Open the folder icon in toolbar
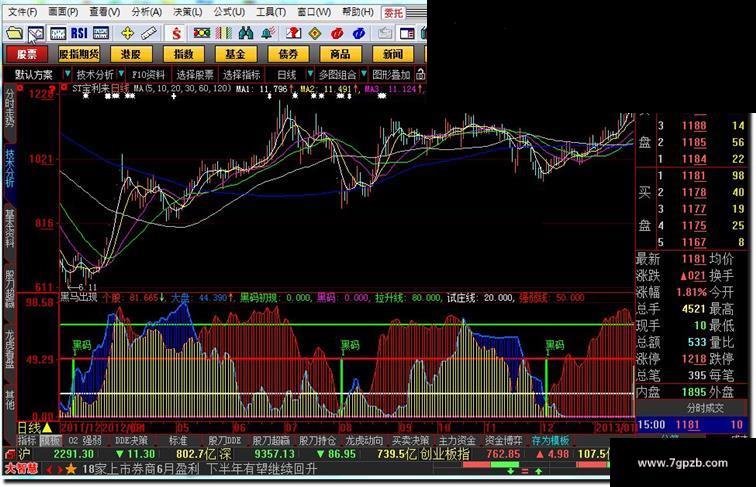This screenshot has width=756, height=487. point(14,33)
